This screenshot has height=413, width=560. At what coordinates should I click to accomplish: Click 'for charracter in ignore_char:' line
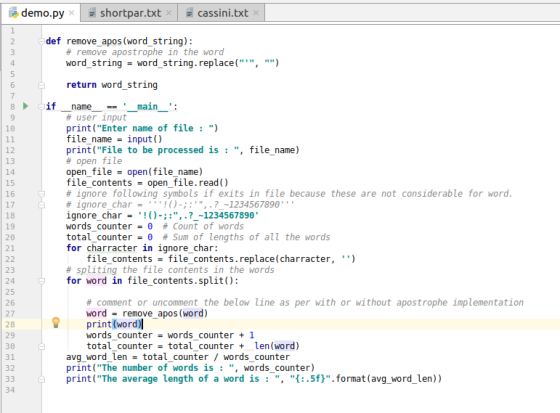[142, 248]
